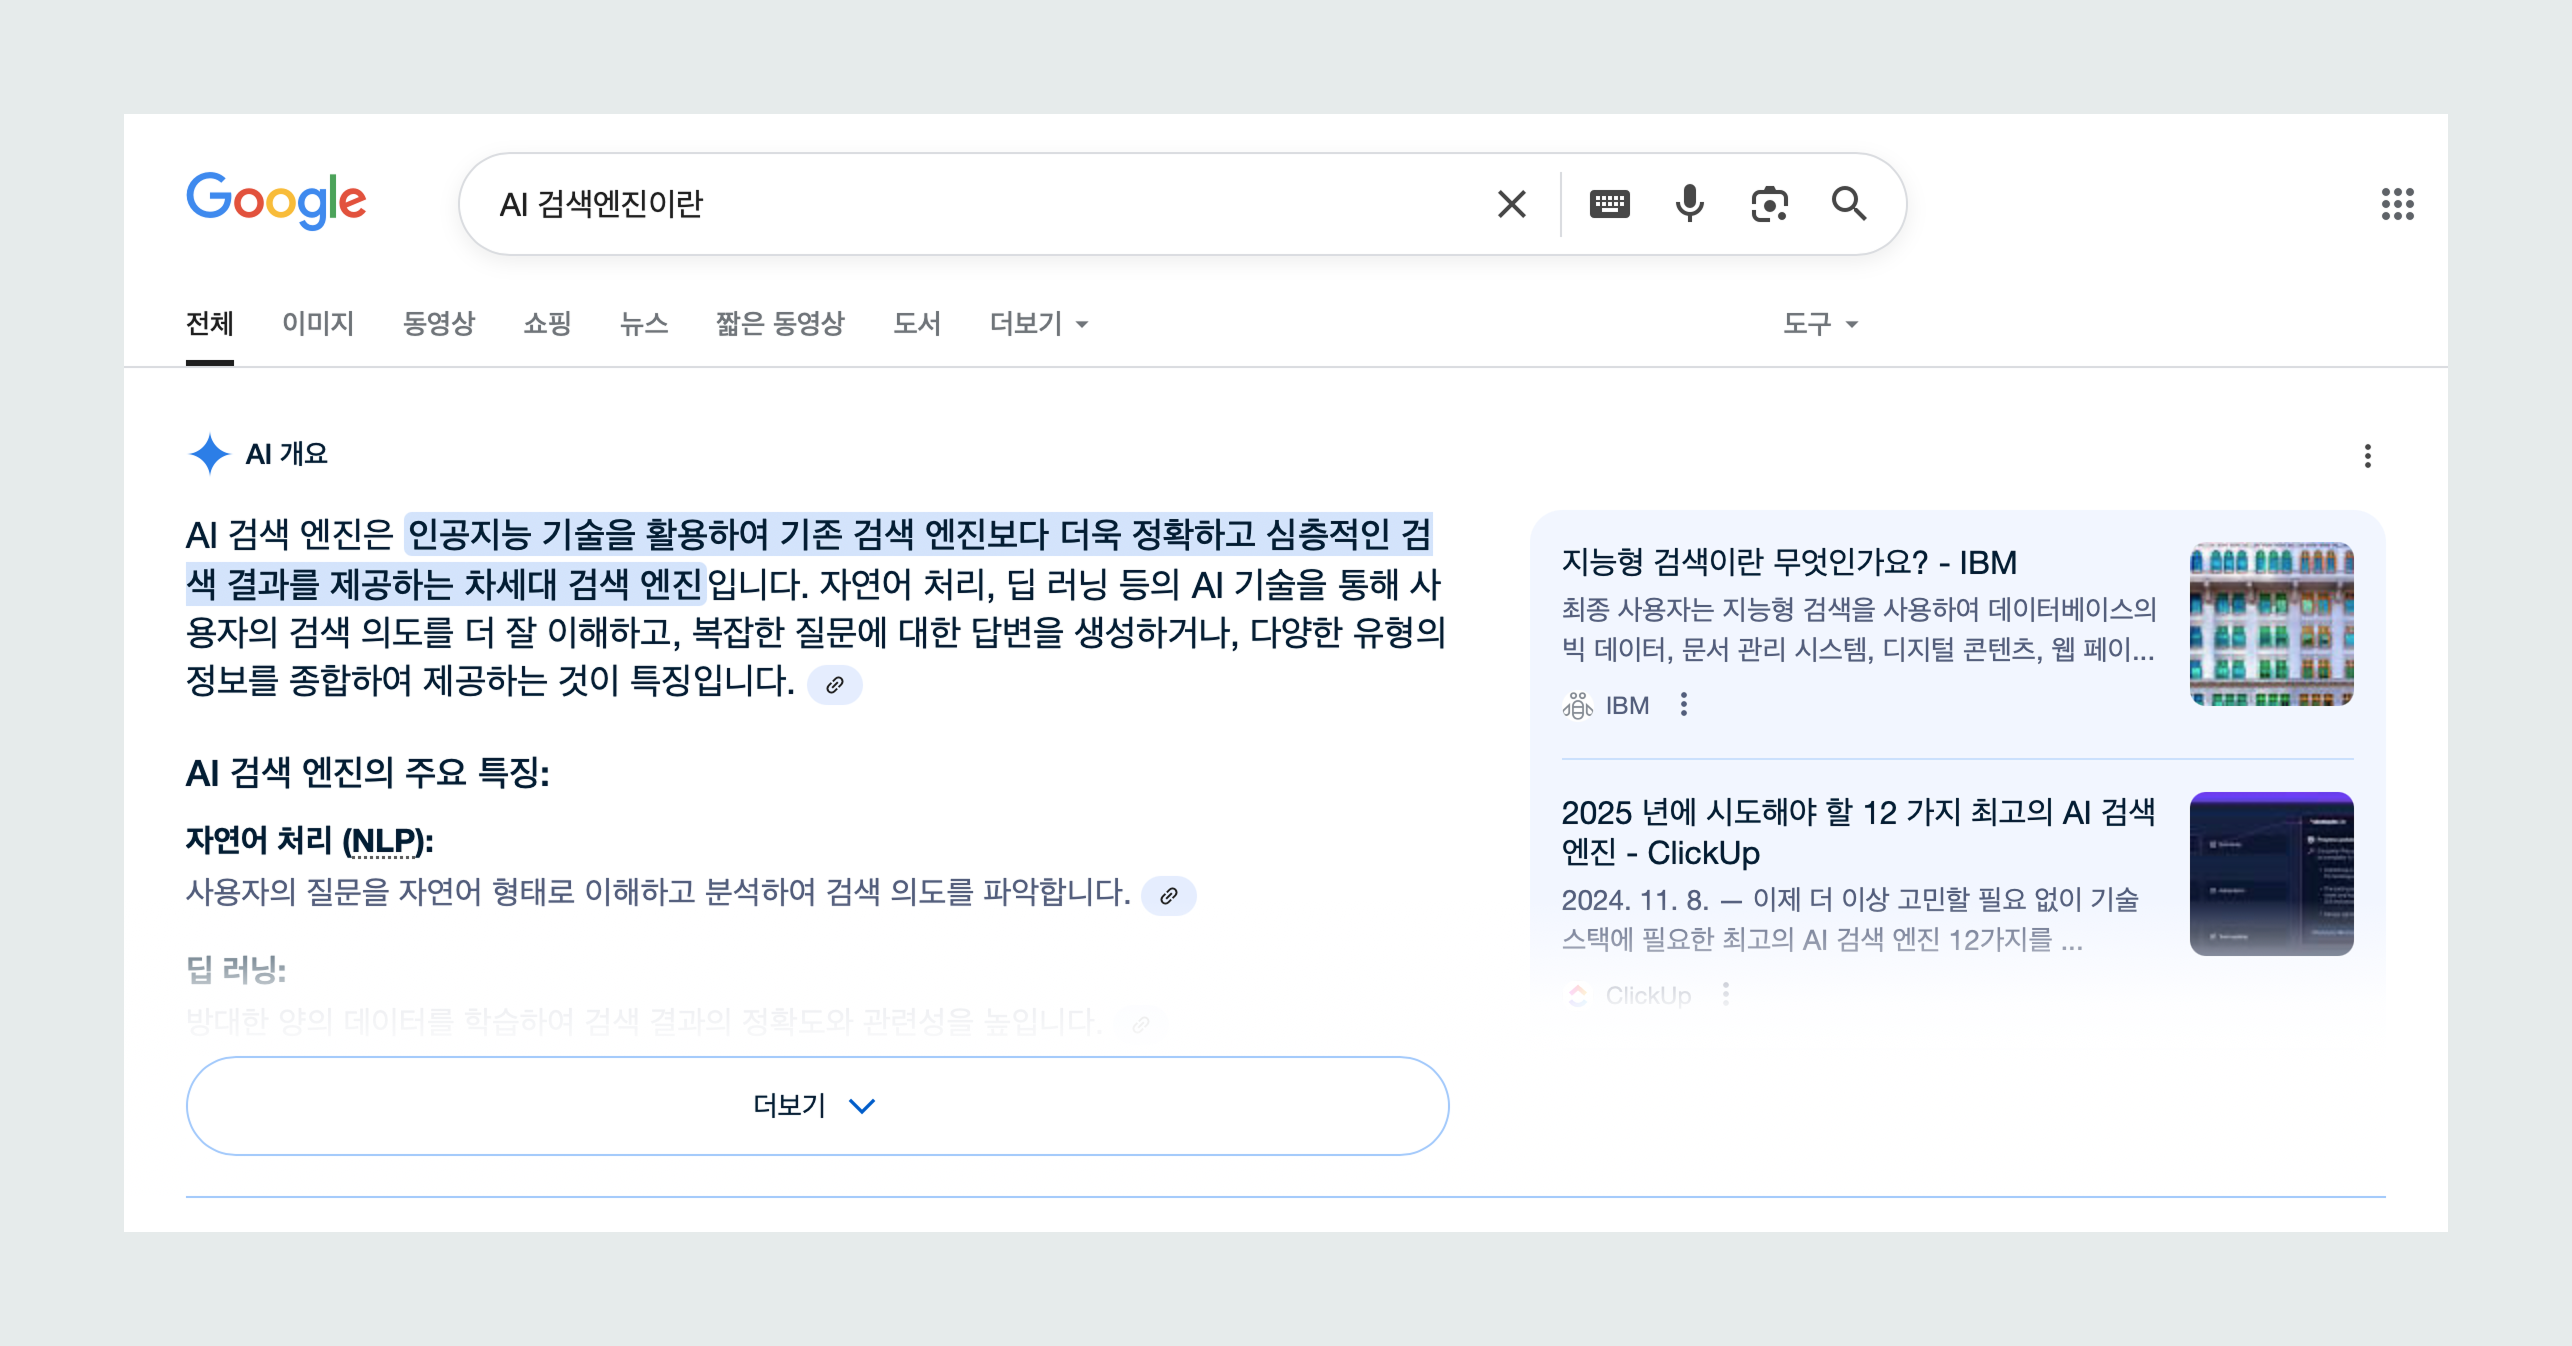
Task: Click the IBM article building thumbnail
Action: 2271,624
